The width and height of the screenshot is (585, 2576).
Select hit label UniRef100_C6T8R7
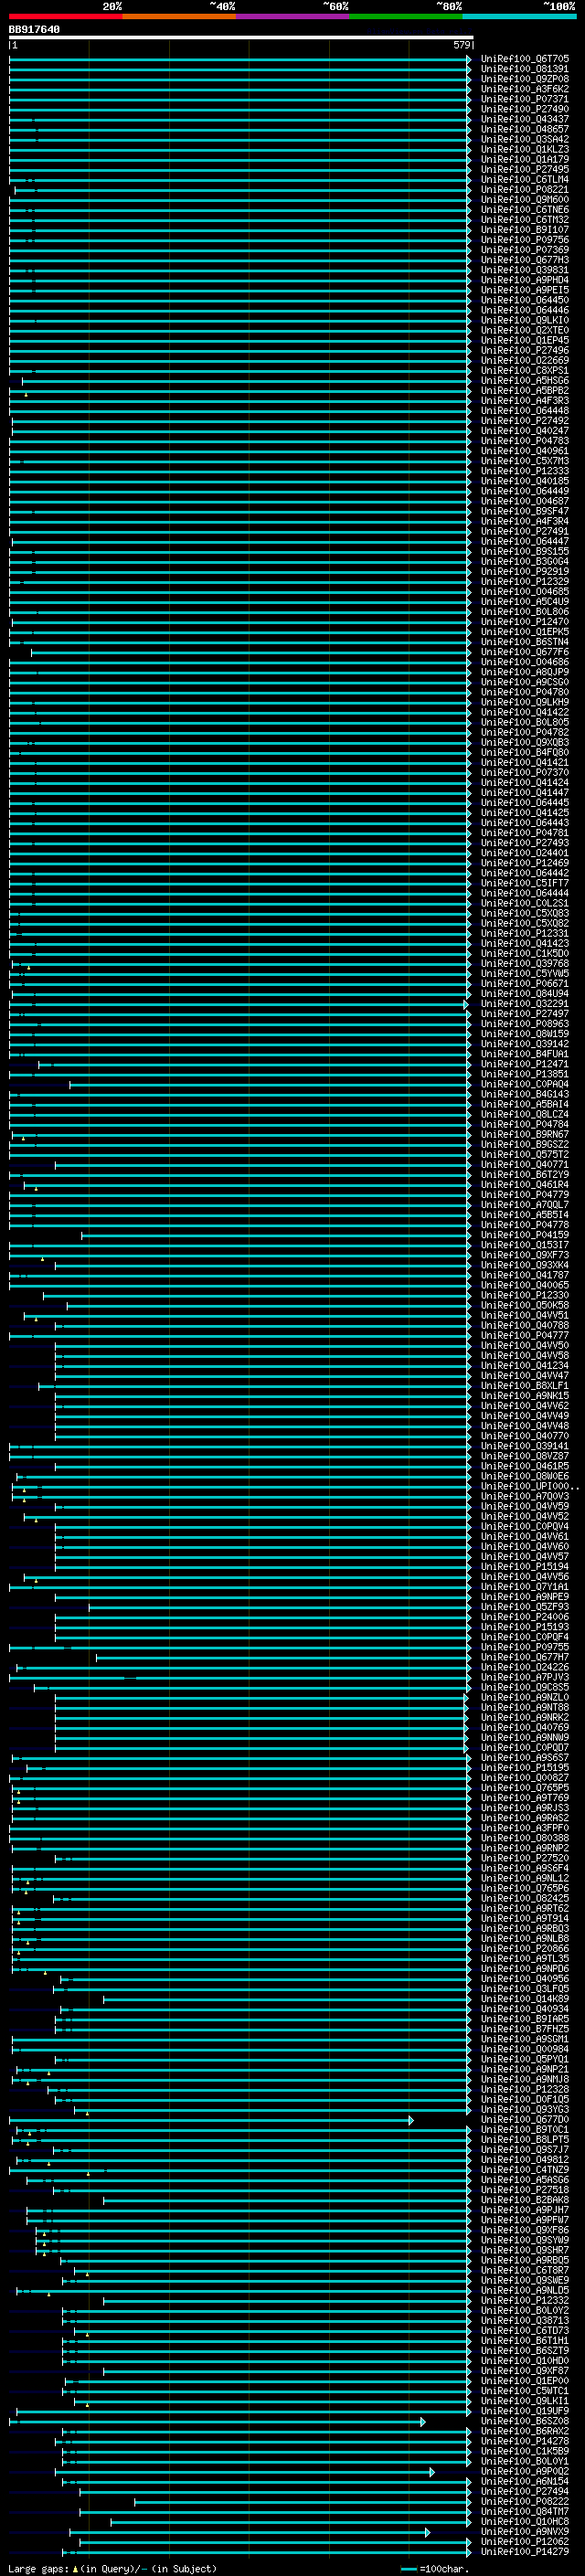(x=524, y=2270)
